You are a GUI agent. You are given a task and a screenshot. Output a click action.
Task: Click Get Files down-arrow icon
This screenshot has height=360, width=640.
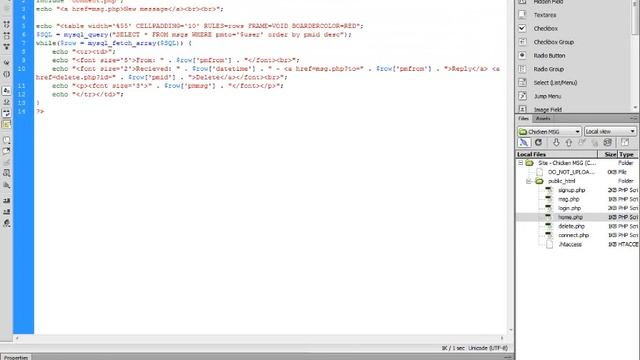coord(556,142)
